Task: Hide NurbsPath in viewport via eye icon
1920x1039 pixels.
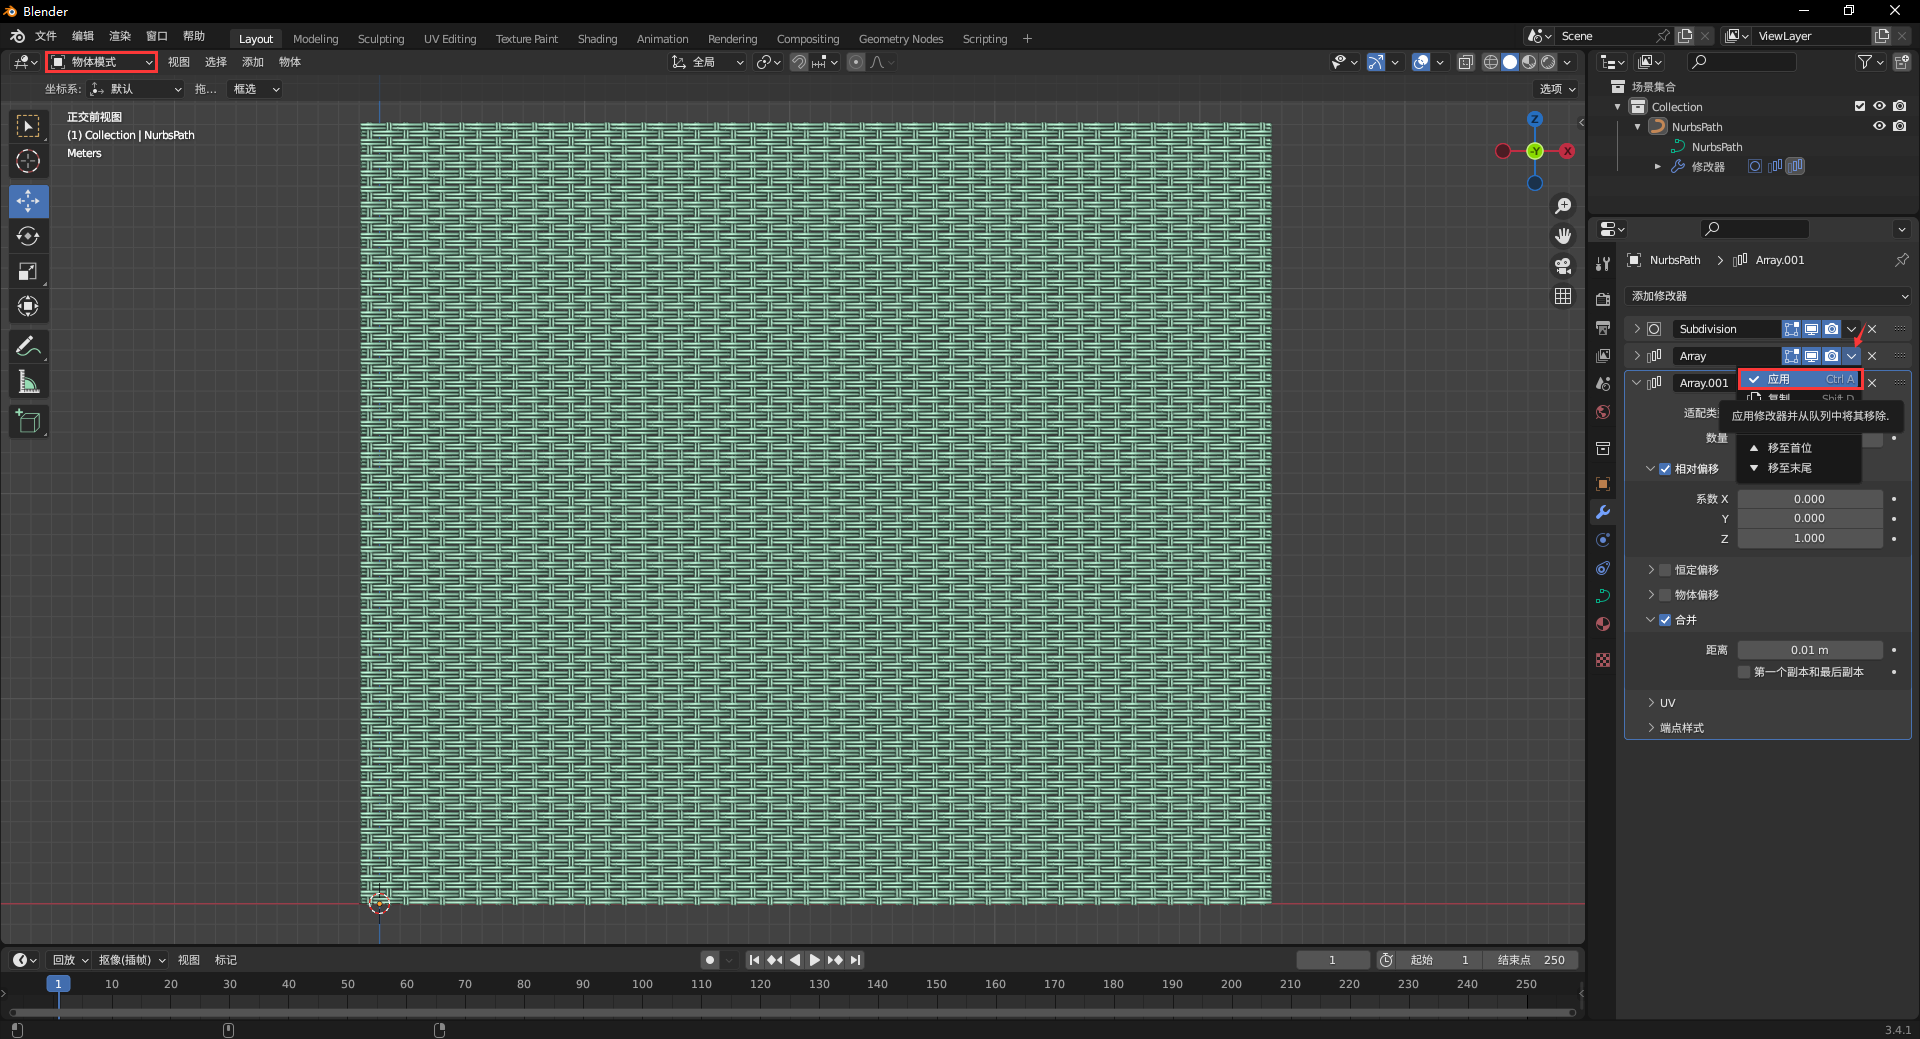Action: point(1879,126)
